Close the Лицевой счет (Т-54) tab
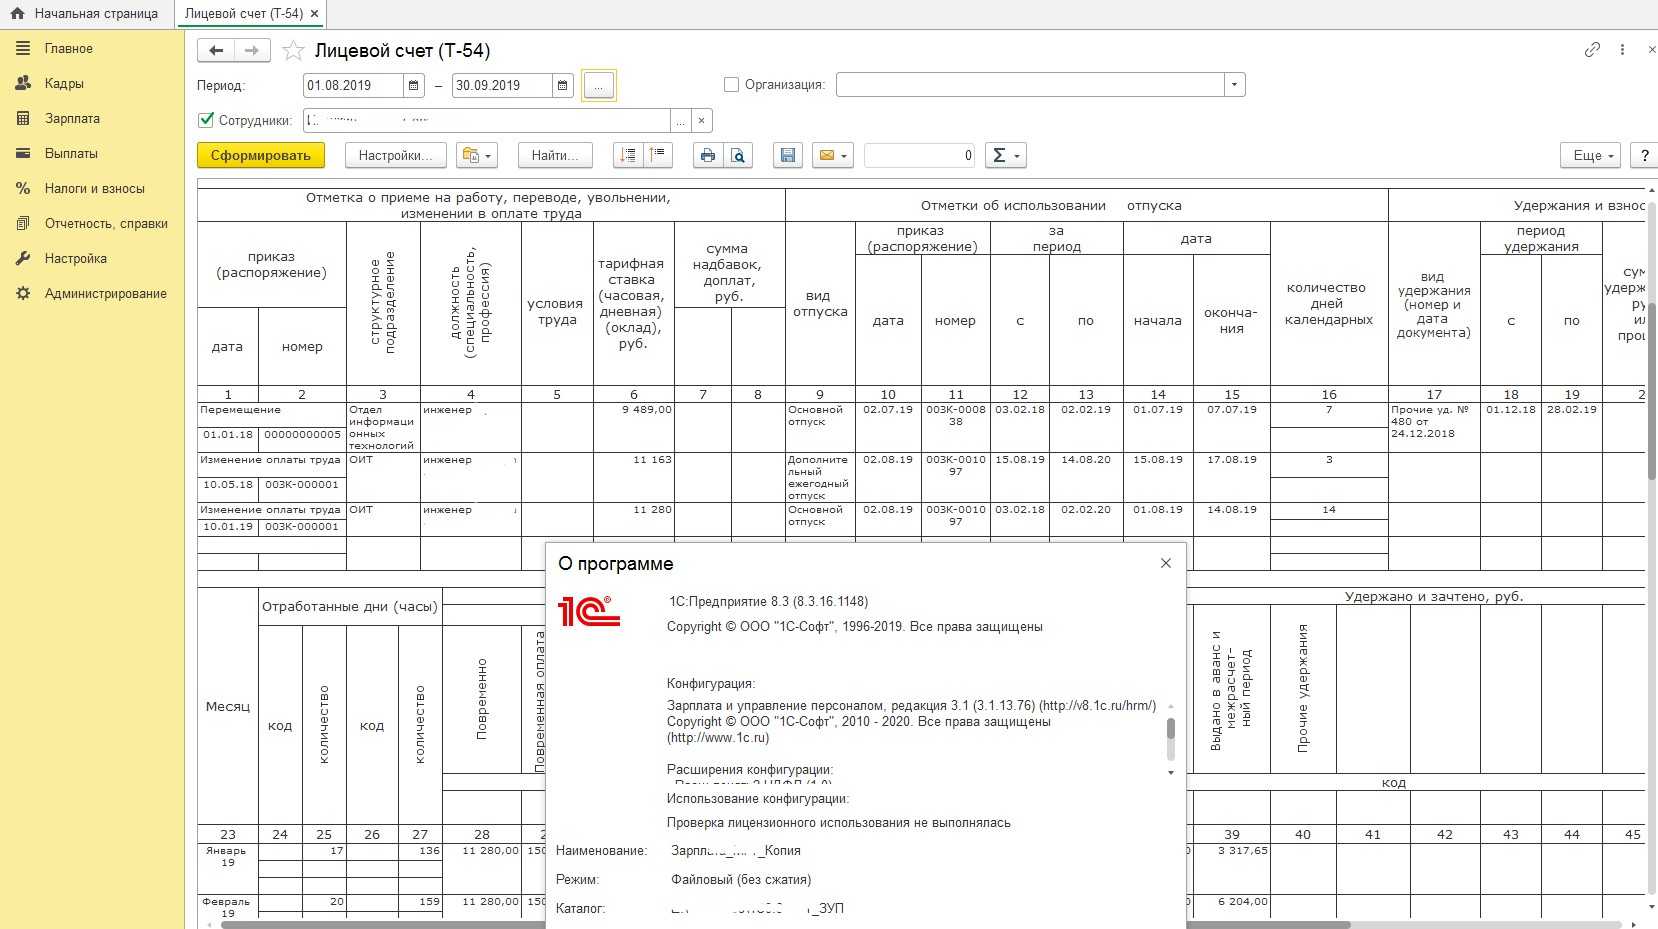The width and height of the screenshot is (1658, 929). coord(315,13)
